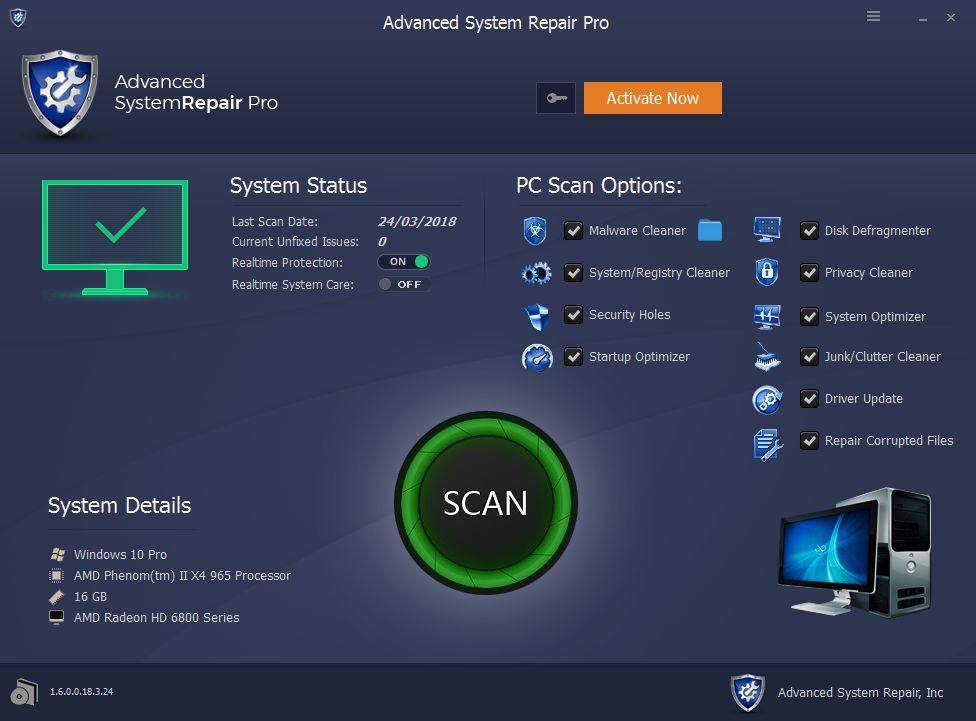
Task: Click the Malware Cleaner label
Action: [637, 230]
